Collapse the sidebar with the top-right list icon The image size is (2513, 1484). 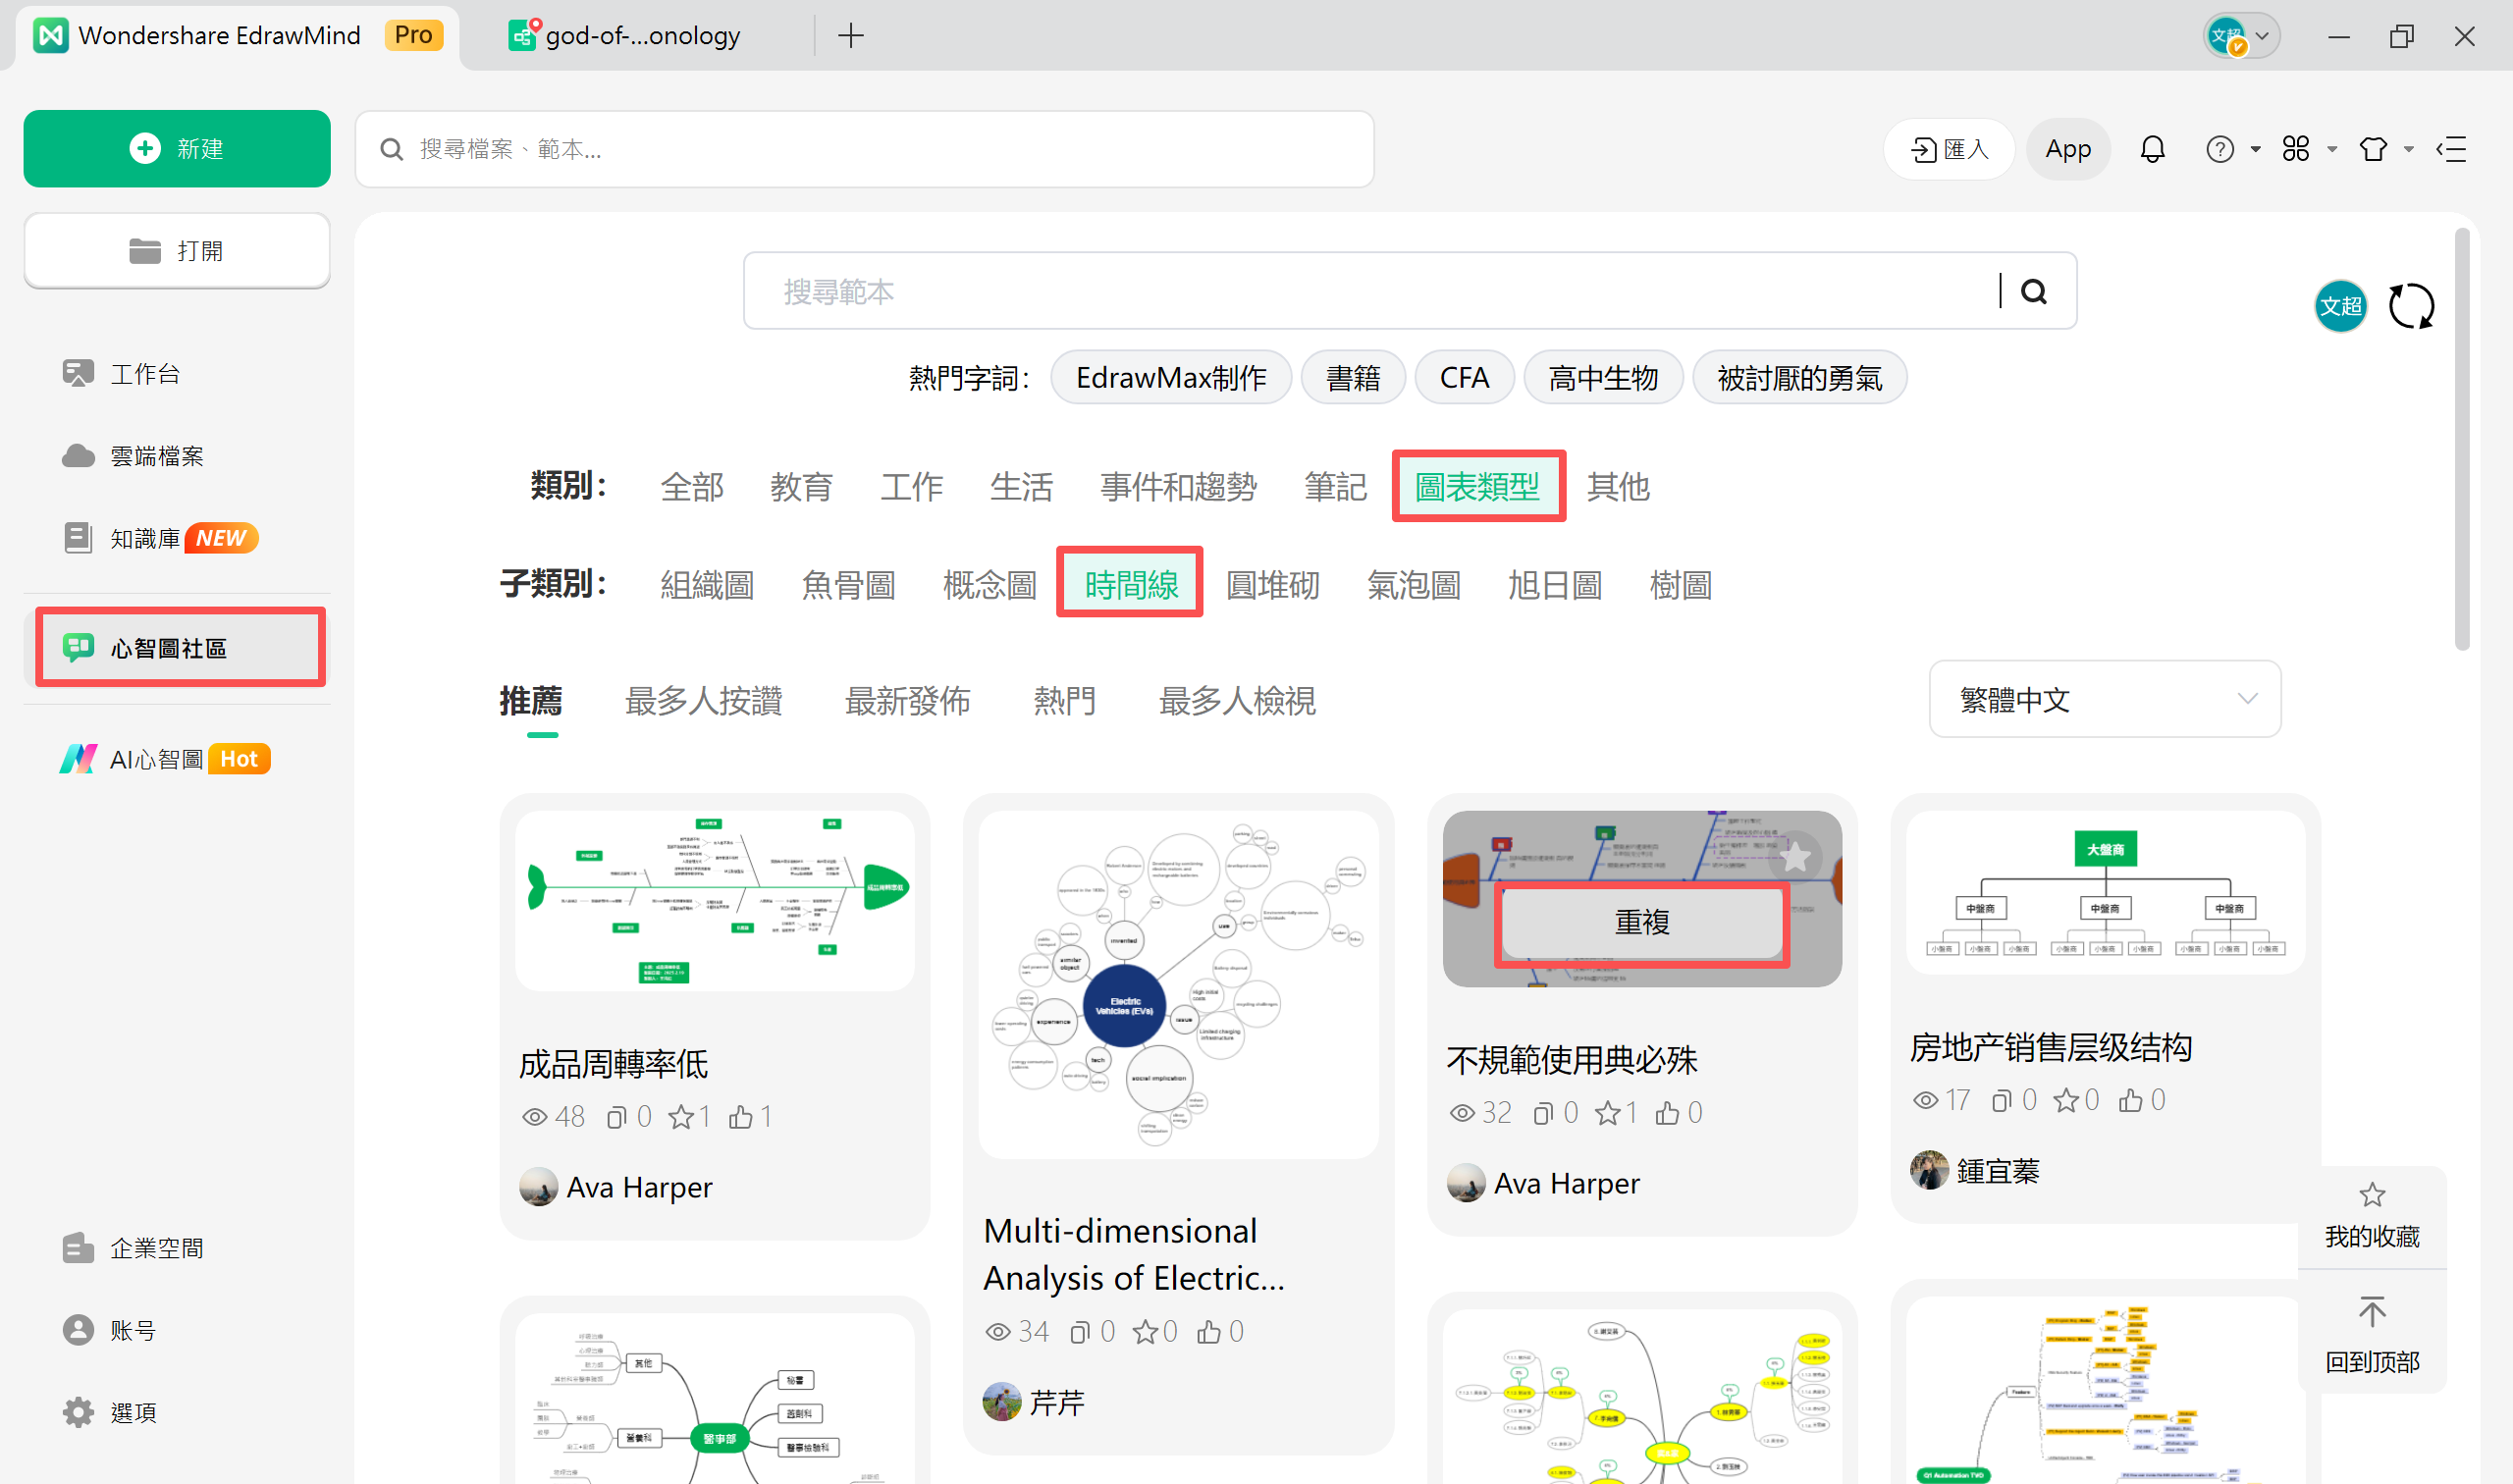[x=2451, y=149]
